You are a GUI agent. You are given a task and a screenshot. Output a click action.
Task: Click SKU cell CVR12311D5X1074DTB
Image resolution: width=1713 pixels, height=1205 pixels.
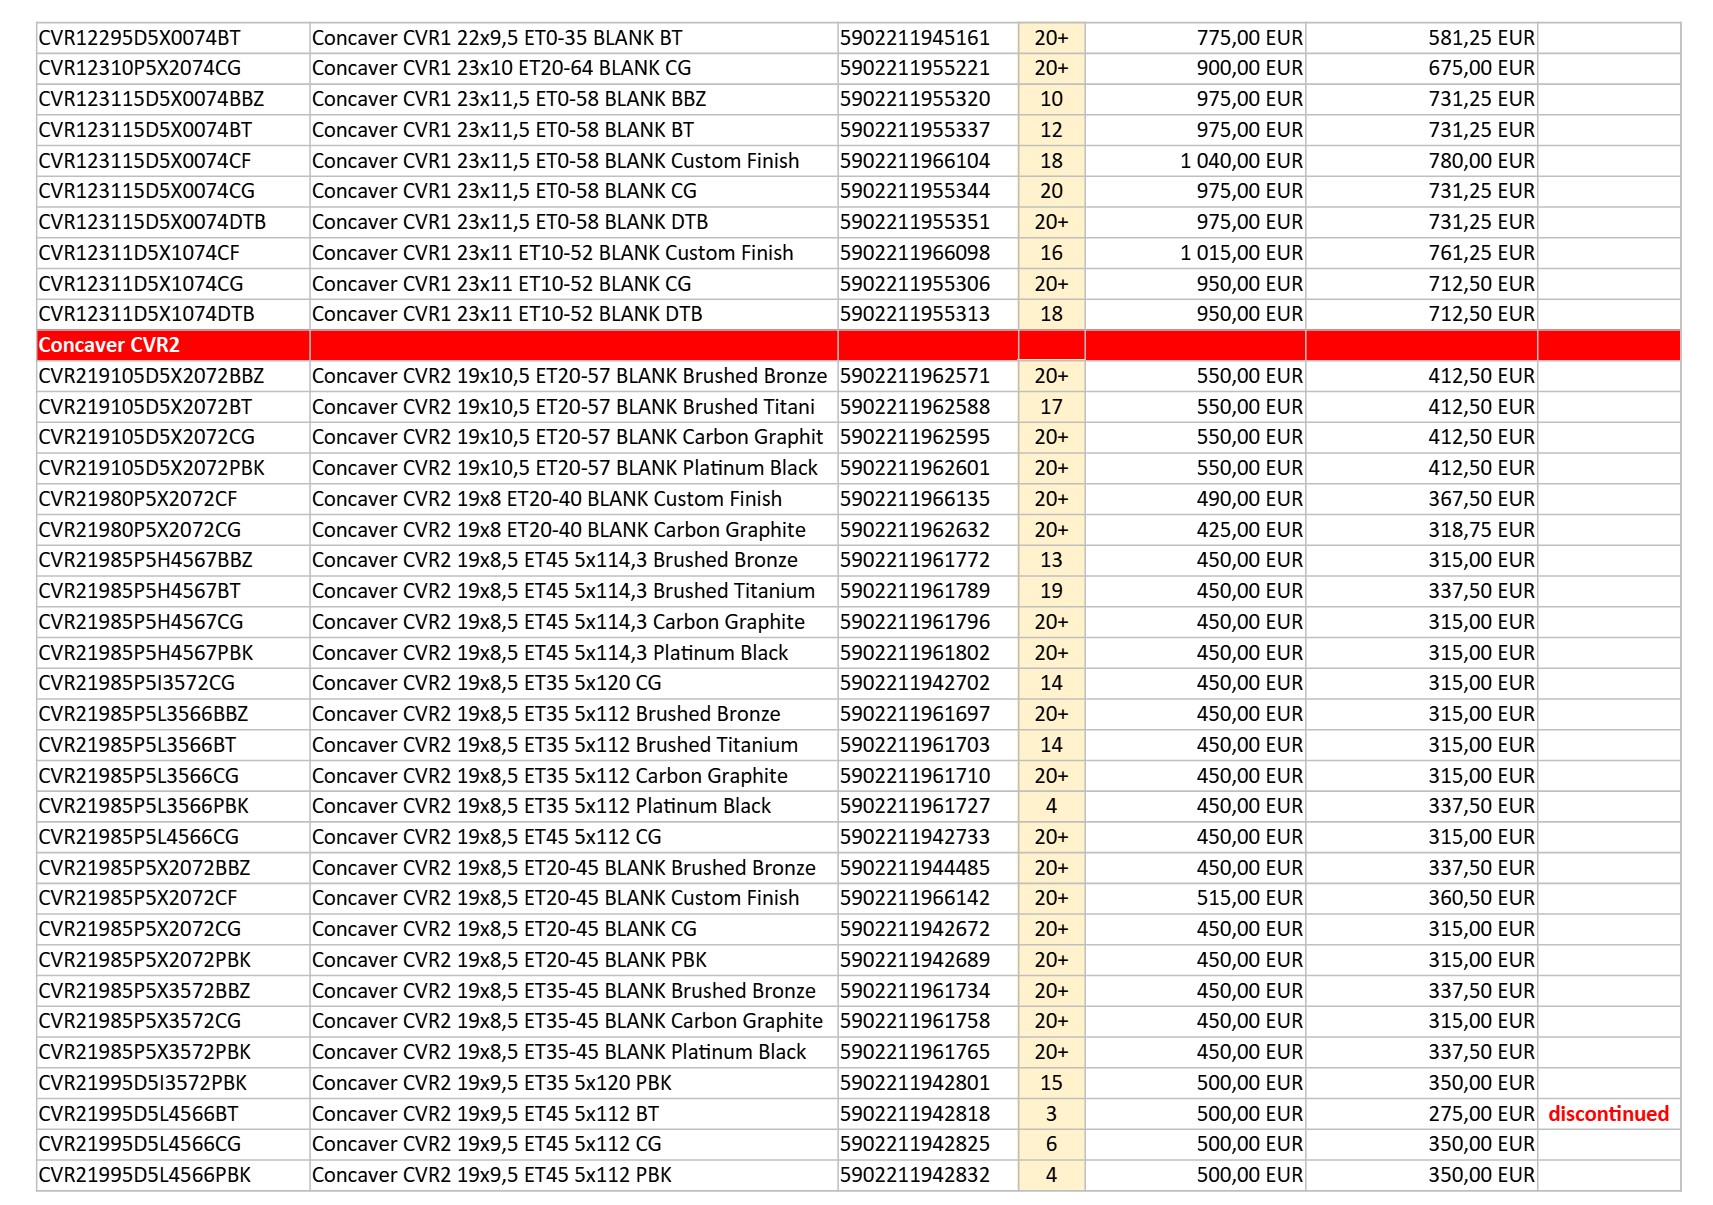(147, 314)
